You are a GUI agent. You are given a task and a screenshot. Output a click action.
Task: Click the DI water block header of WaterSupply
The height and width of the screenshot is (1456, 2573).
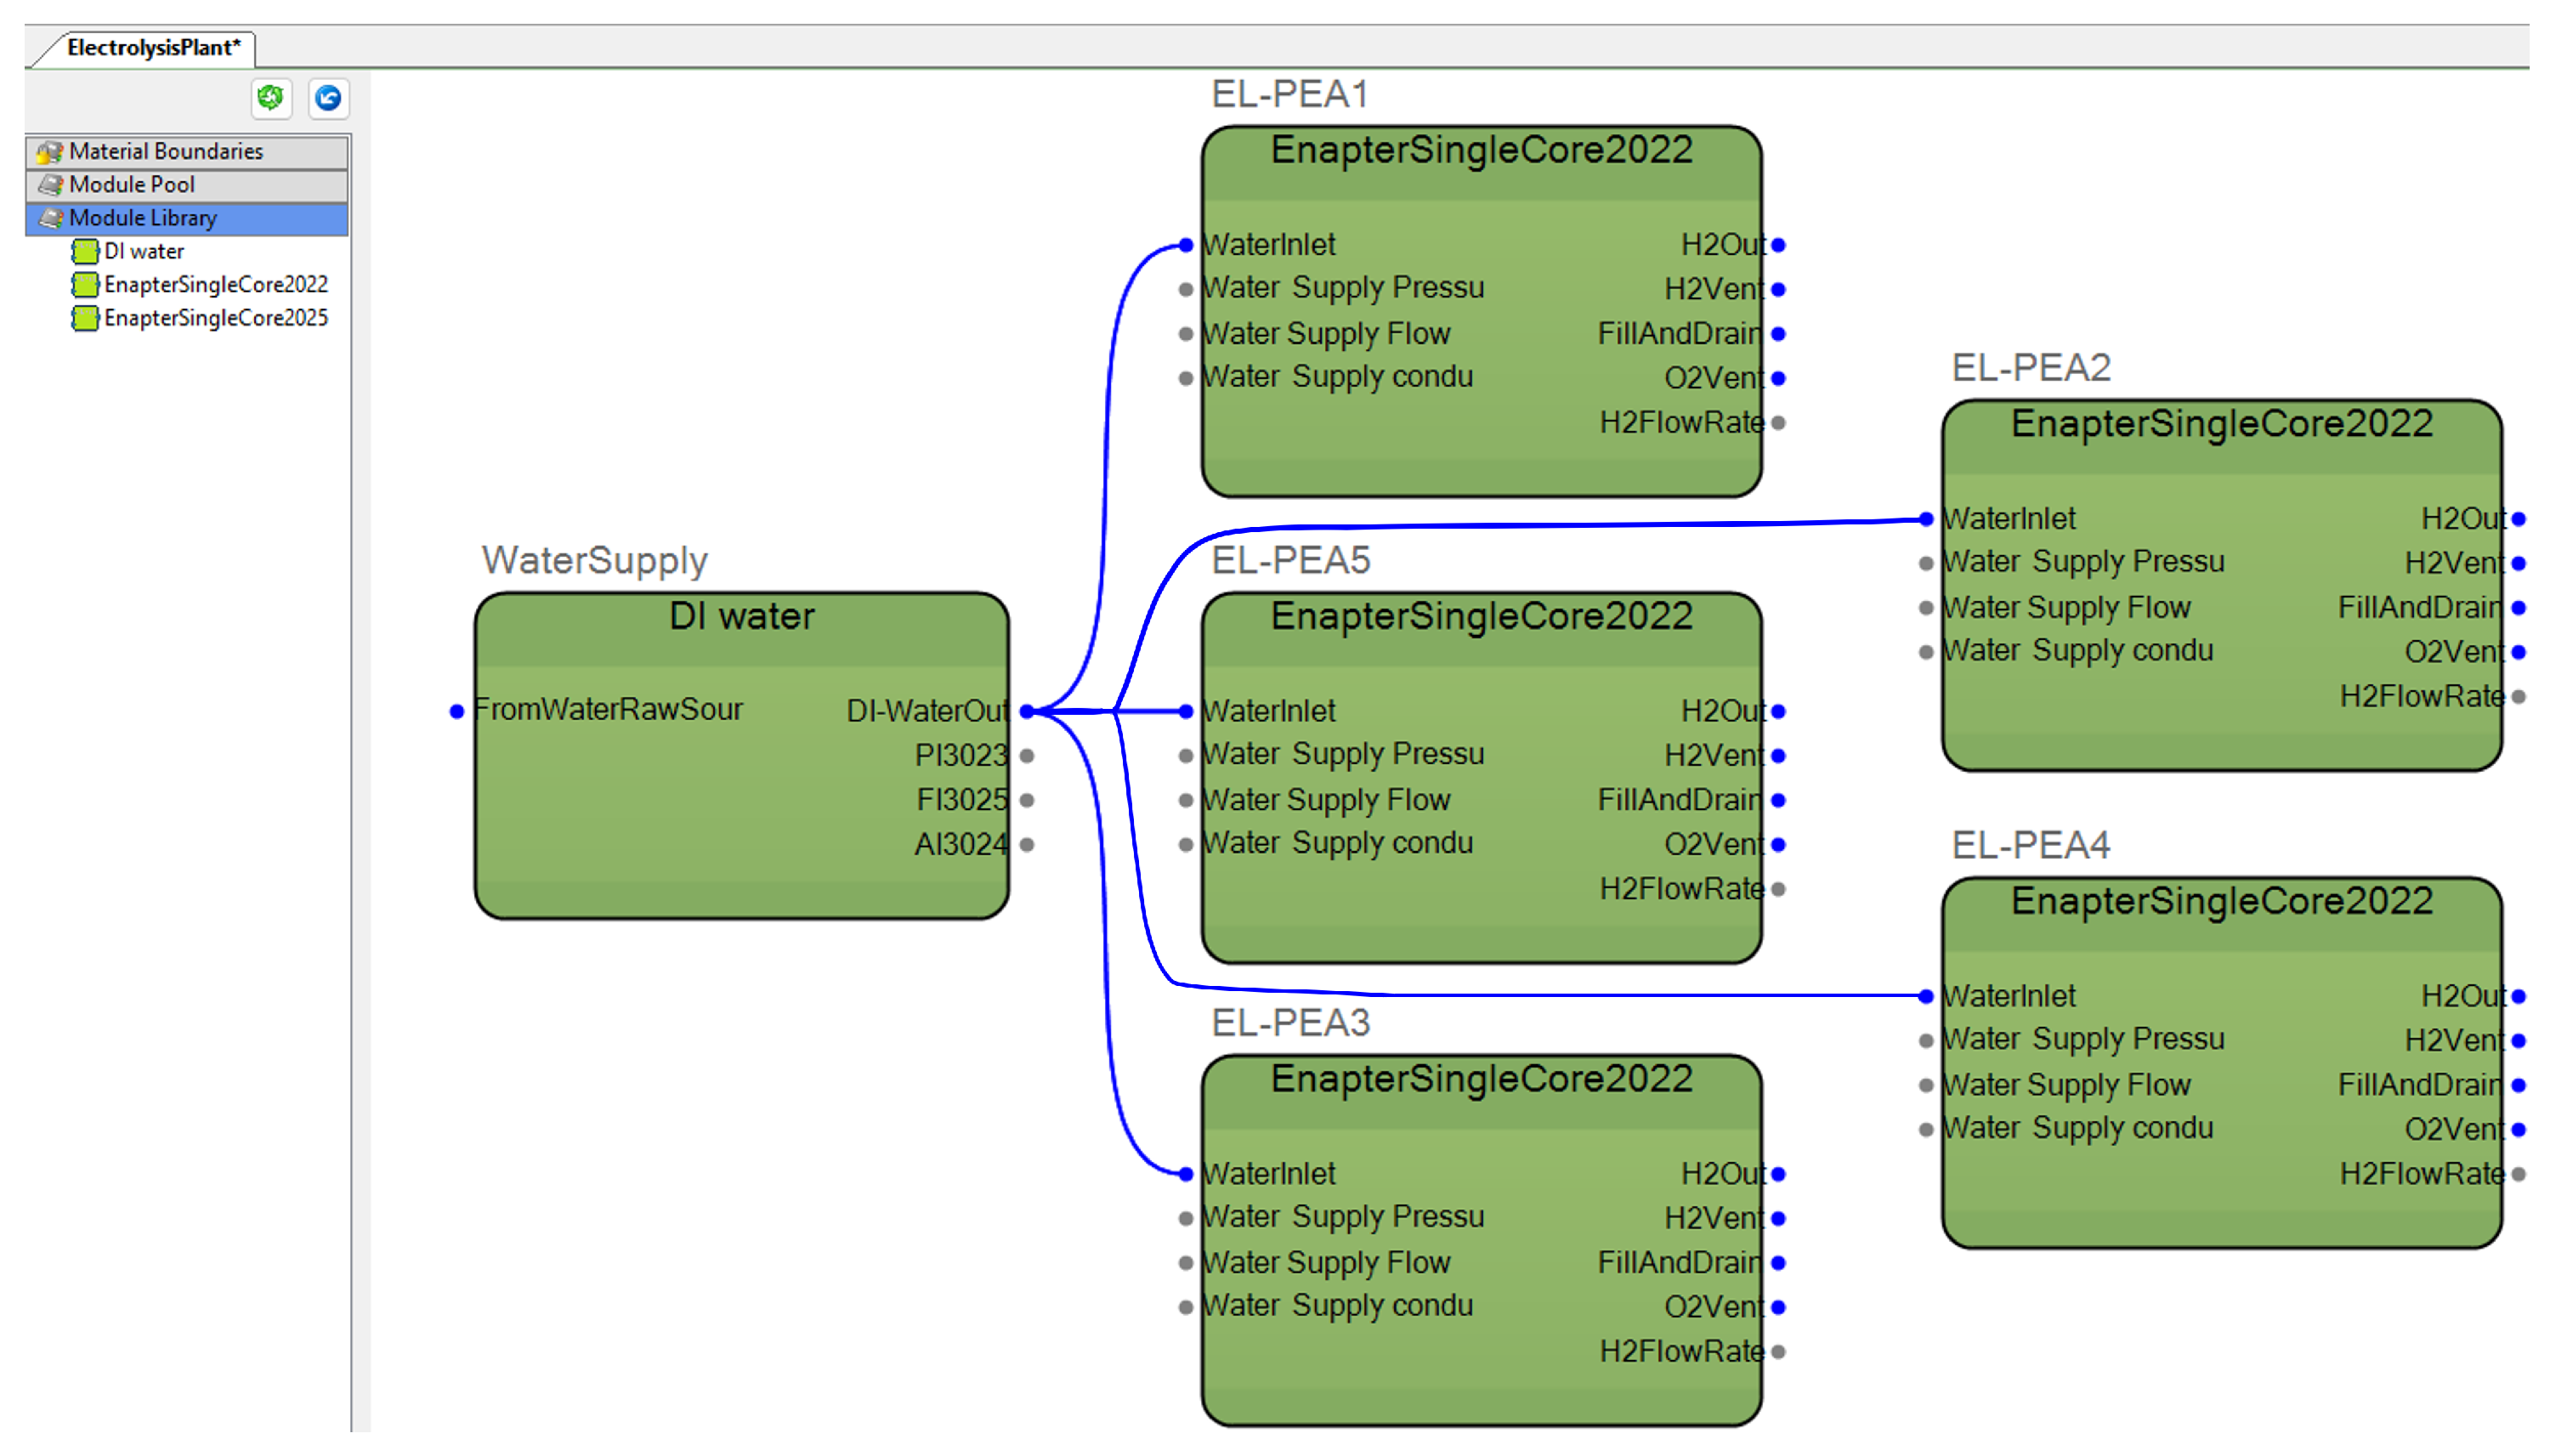tap(741, 617)
